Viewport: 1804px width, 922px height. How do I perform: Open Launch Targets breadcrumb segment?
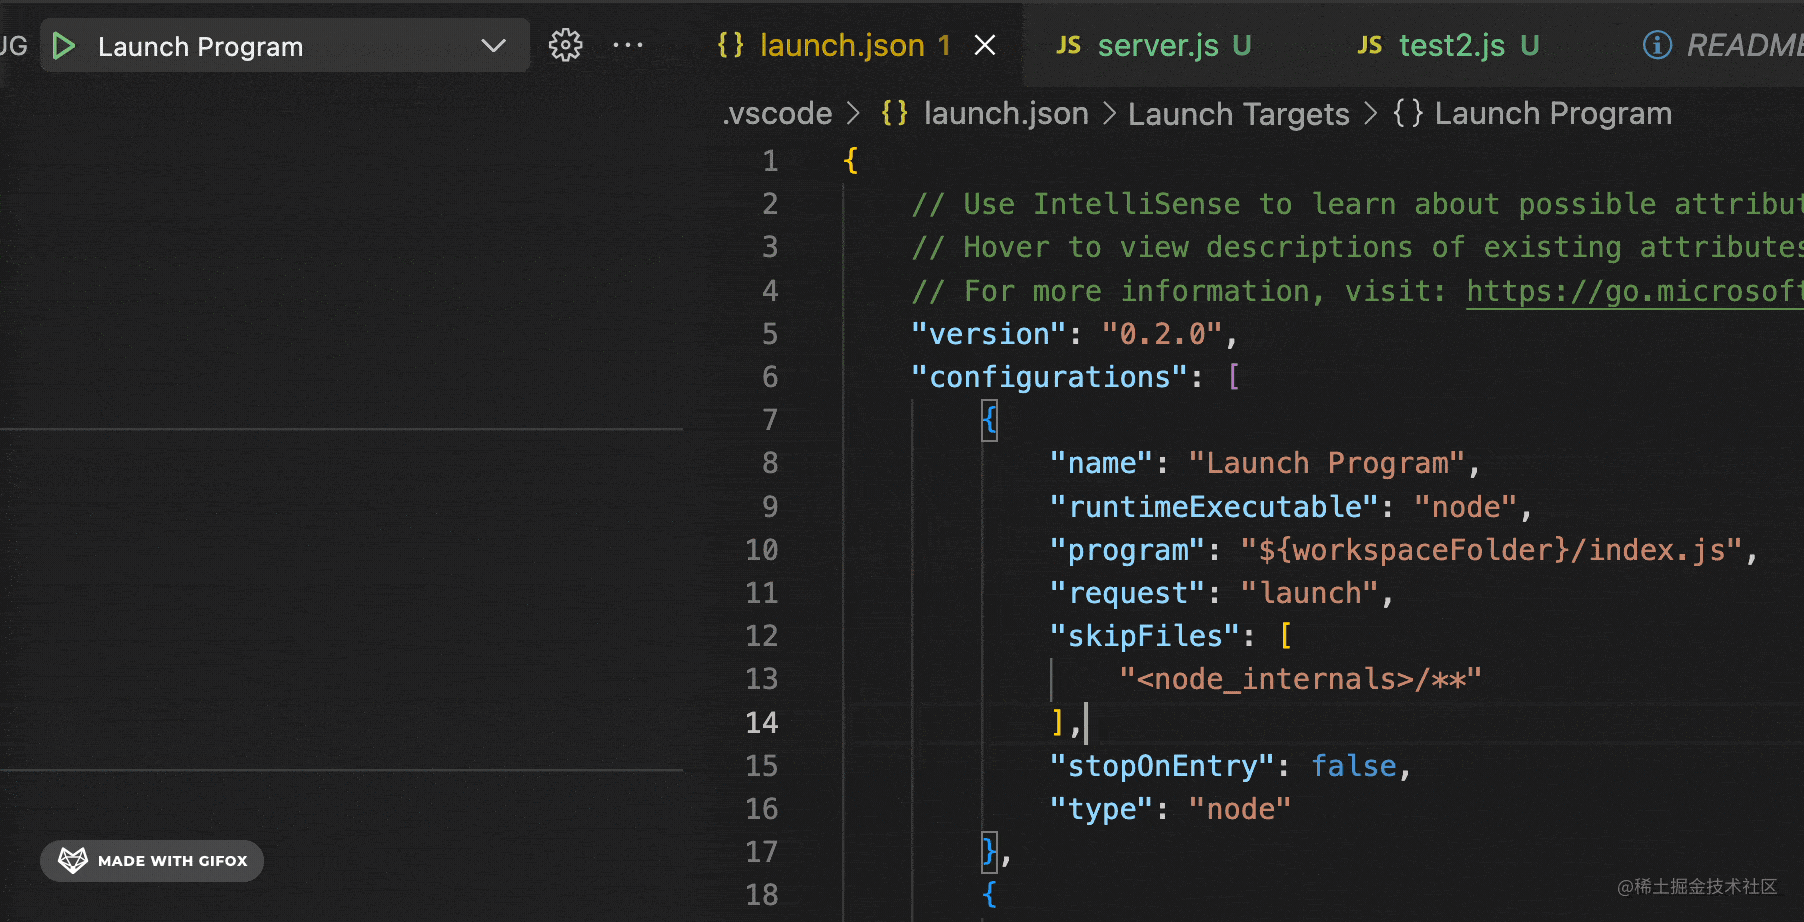1238,114
